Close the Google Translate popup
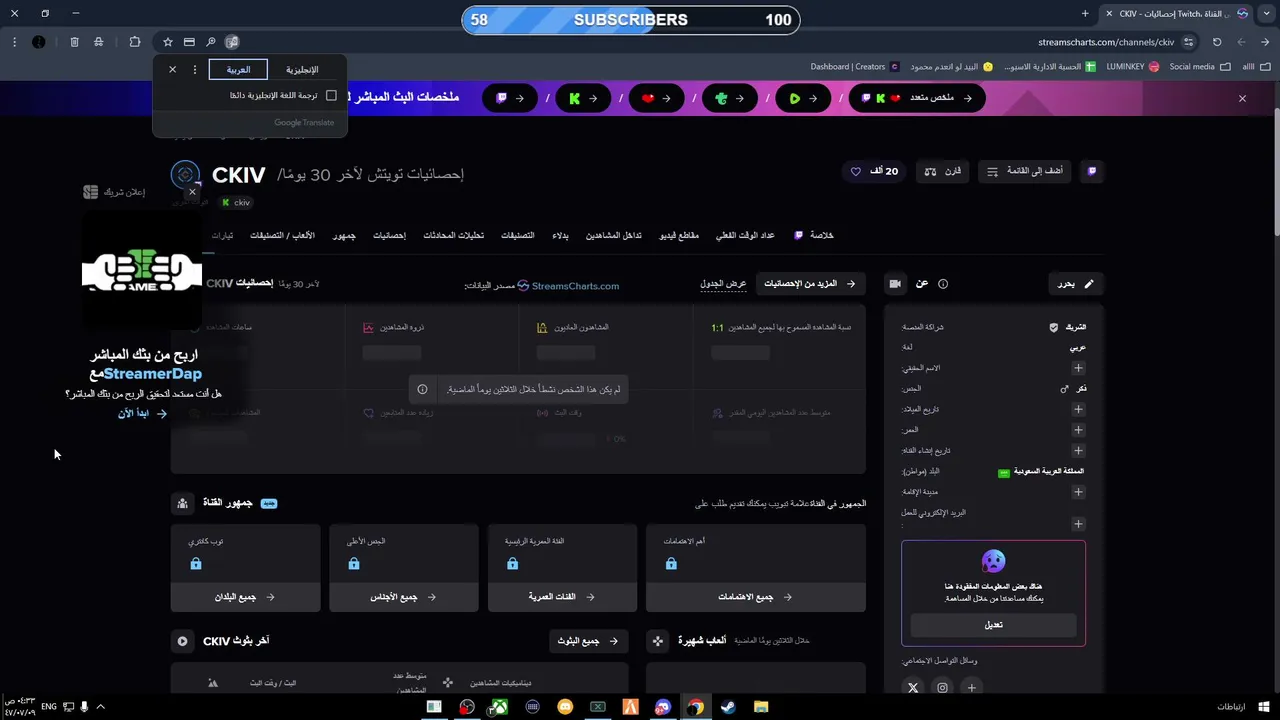Image resolution: width=1280 pixels, height=720 pixels. click(172, 70)
